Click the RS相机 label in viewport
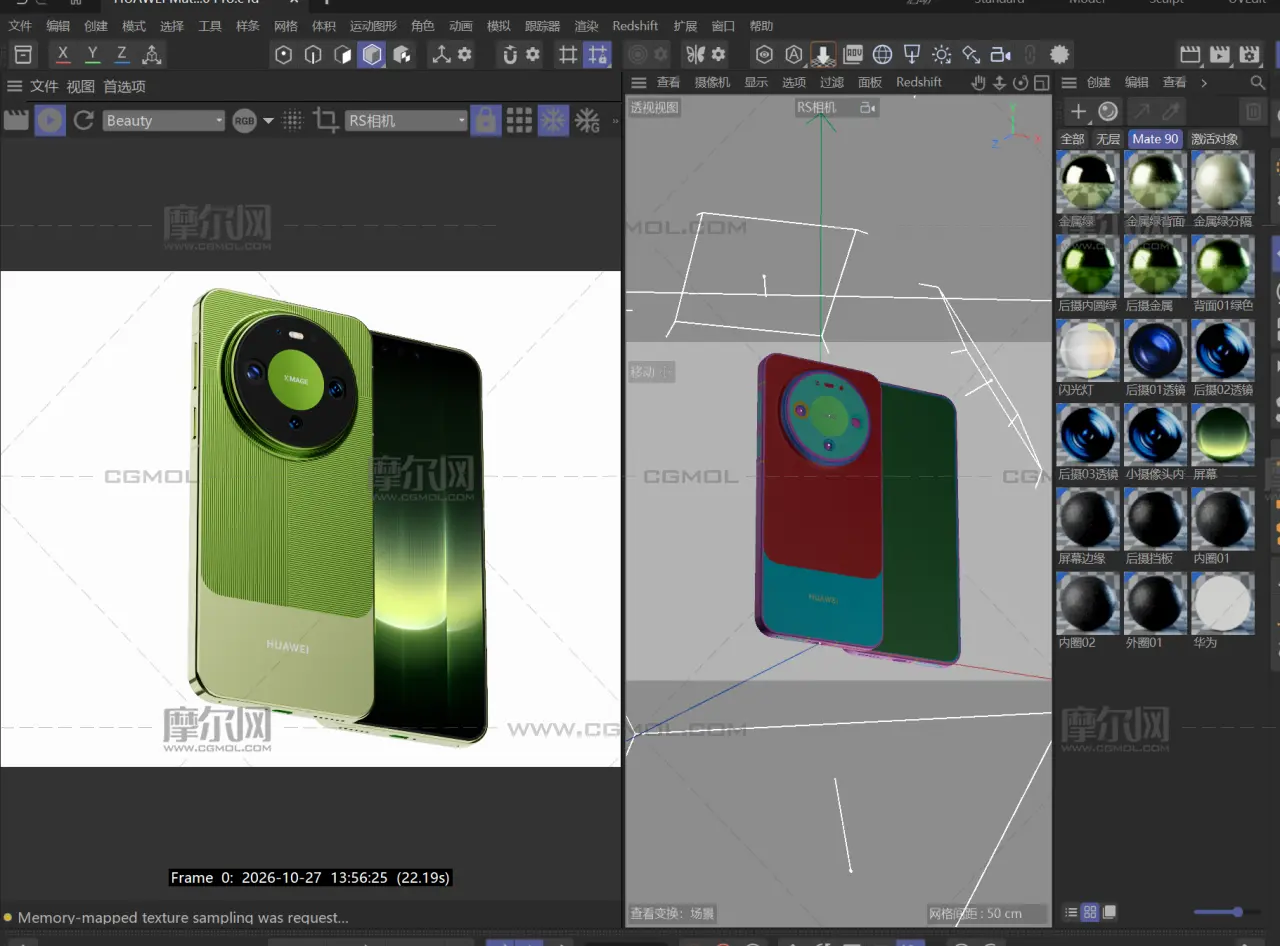This screenshot has width=1280, height=946. pyautogui.click(x=816, y=108)
